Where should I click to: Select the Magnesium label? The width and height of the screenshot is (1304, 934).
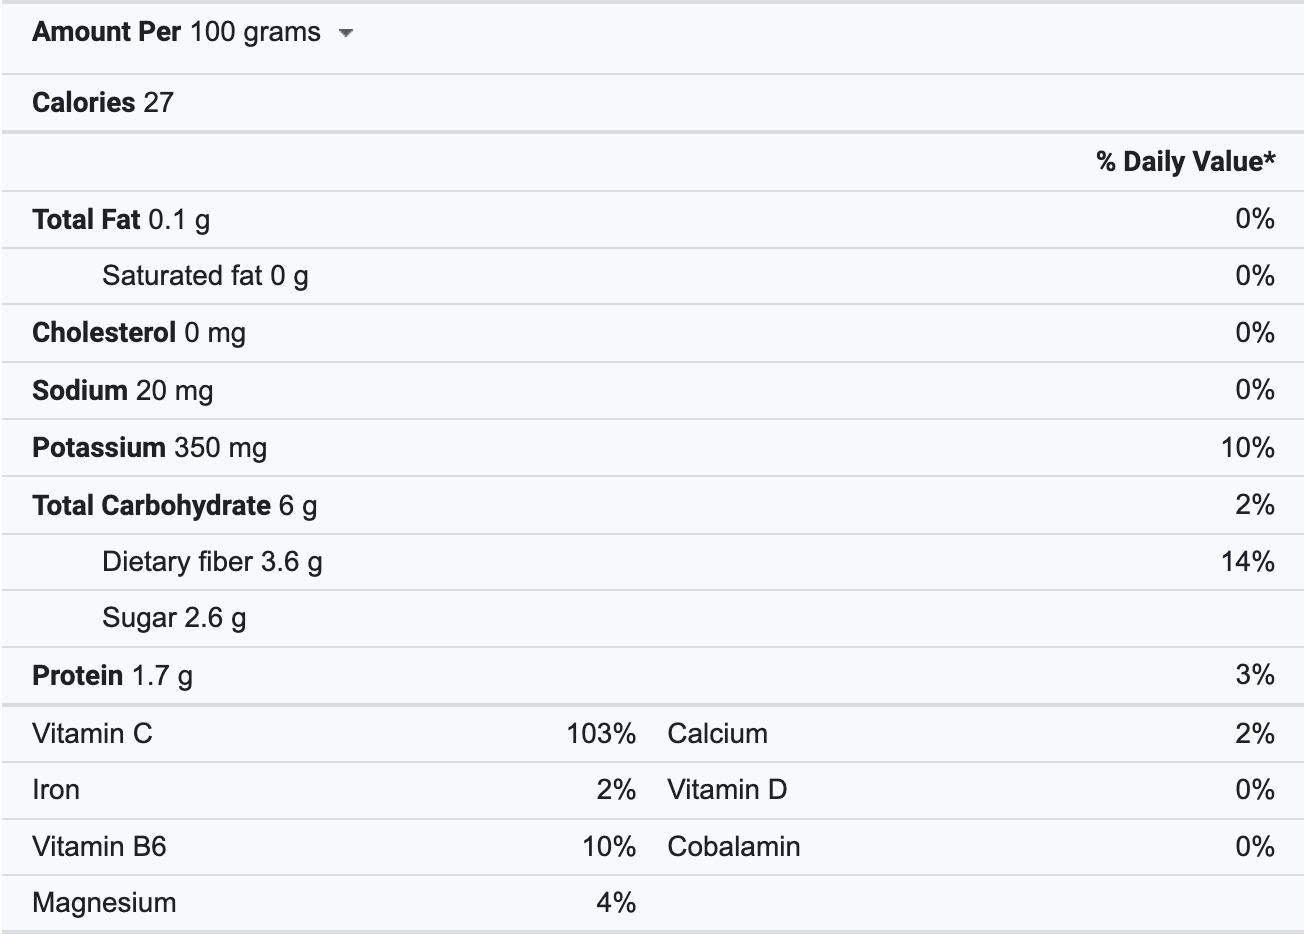[x=104, y=902]
